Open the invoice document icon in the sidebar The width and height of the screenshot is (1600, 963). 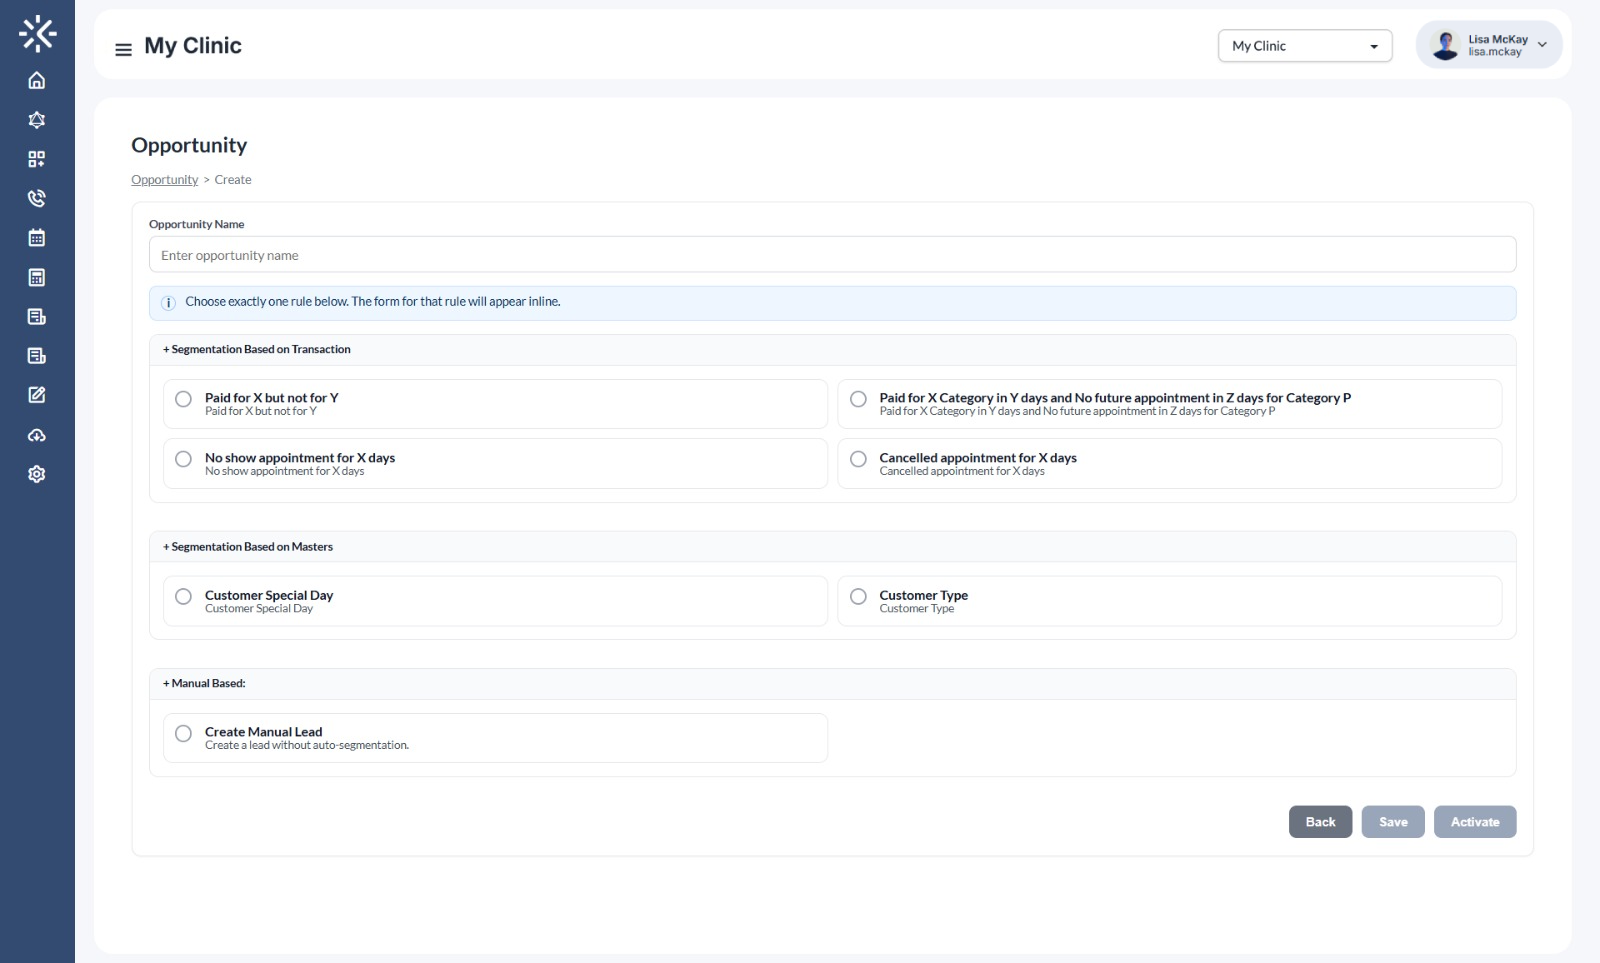(x=37, y=316)
